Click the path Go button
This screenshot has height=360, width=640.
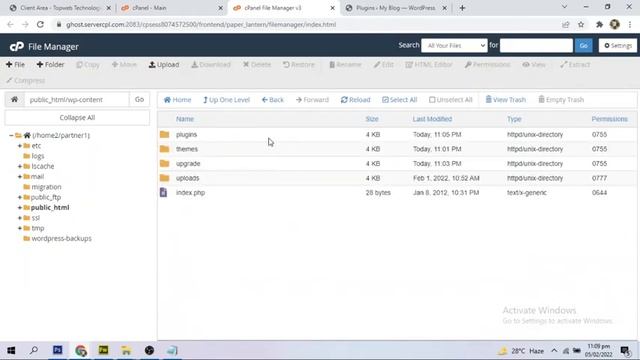139,99
